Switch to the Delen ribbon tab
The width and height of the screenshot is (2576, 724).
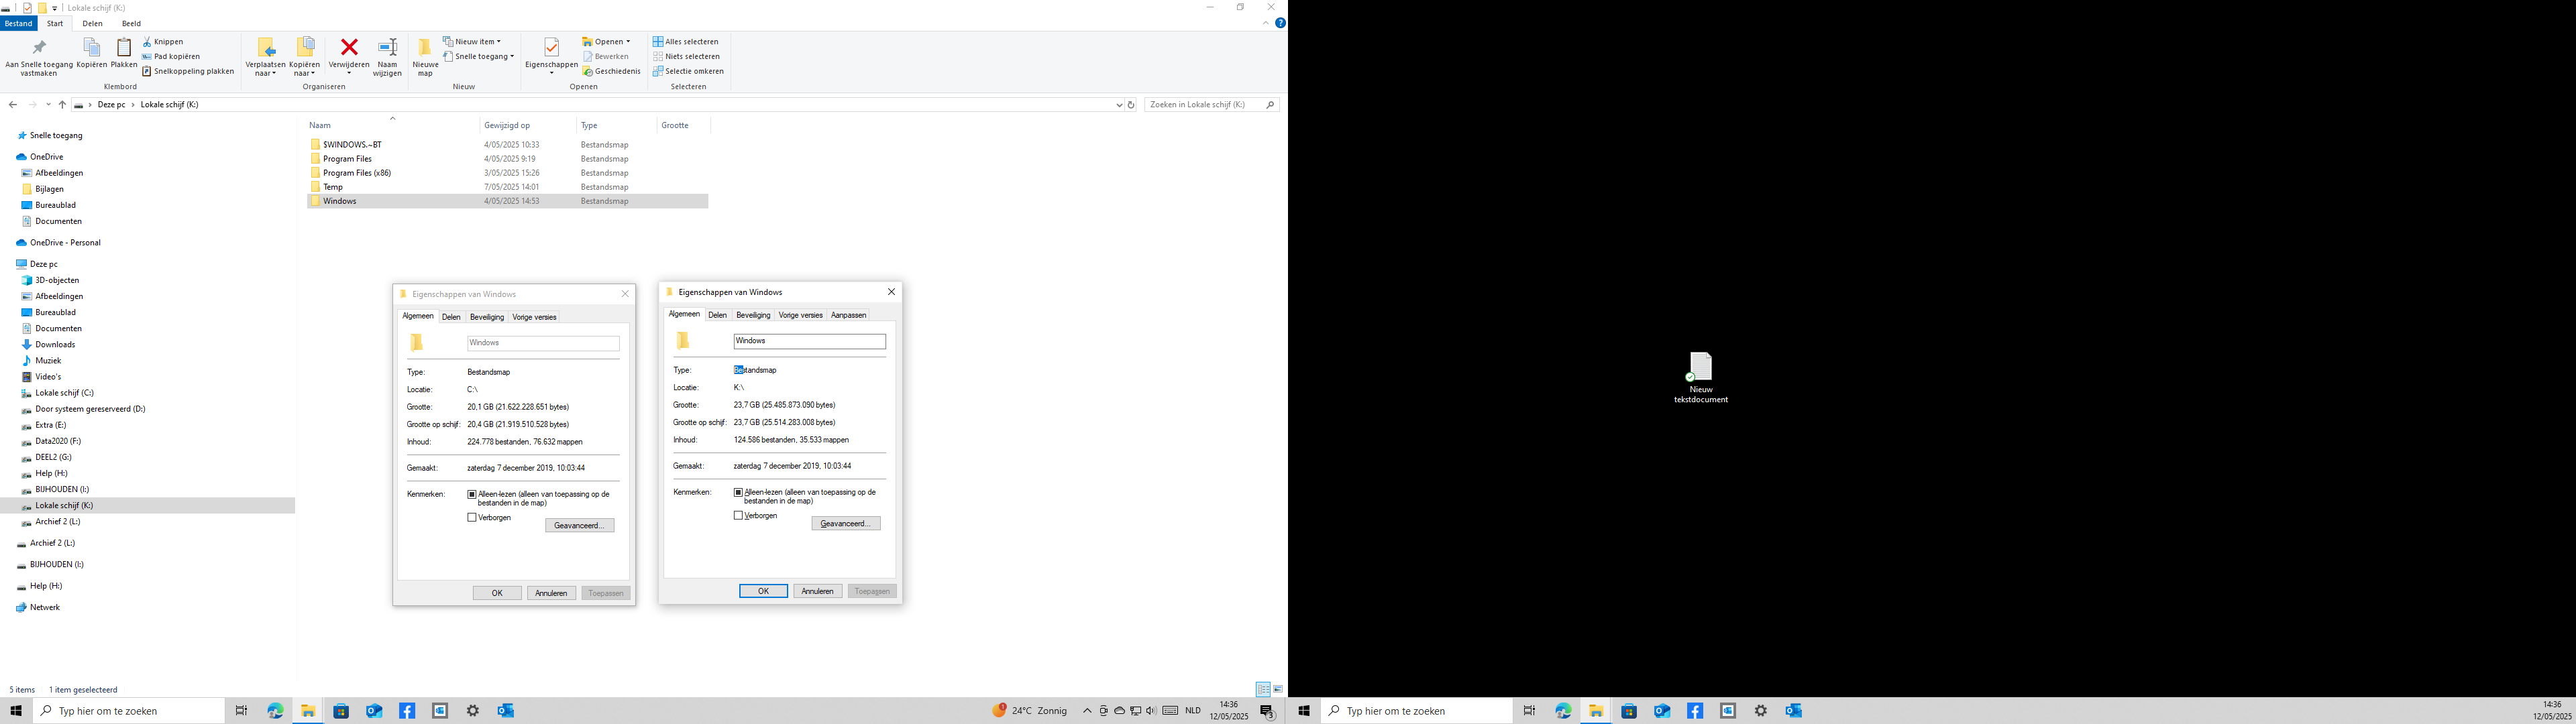(x=92, y=23)
